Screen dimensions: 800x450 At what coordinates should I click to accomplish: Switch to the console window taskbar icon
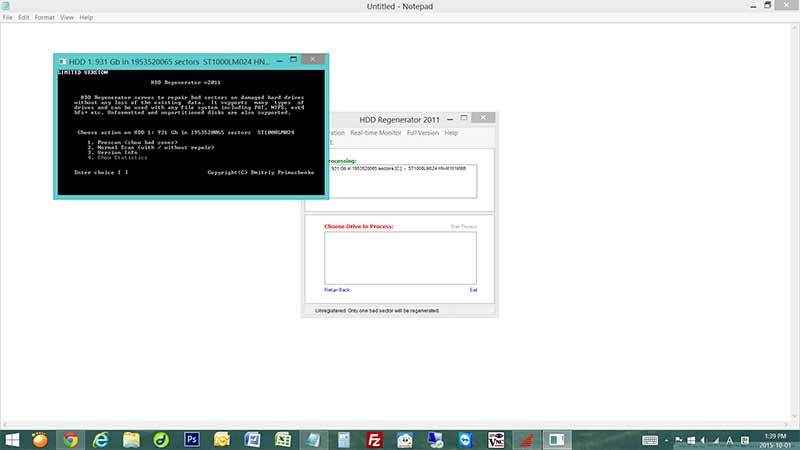click(x=557, y=440)
